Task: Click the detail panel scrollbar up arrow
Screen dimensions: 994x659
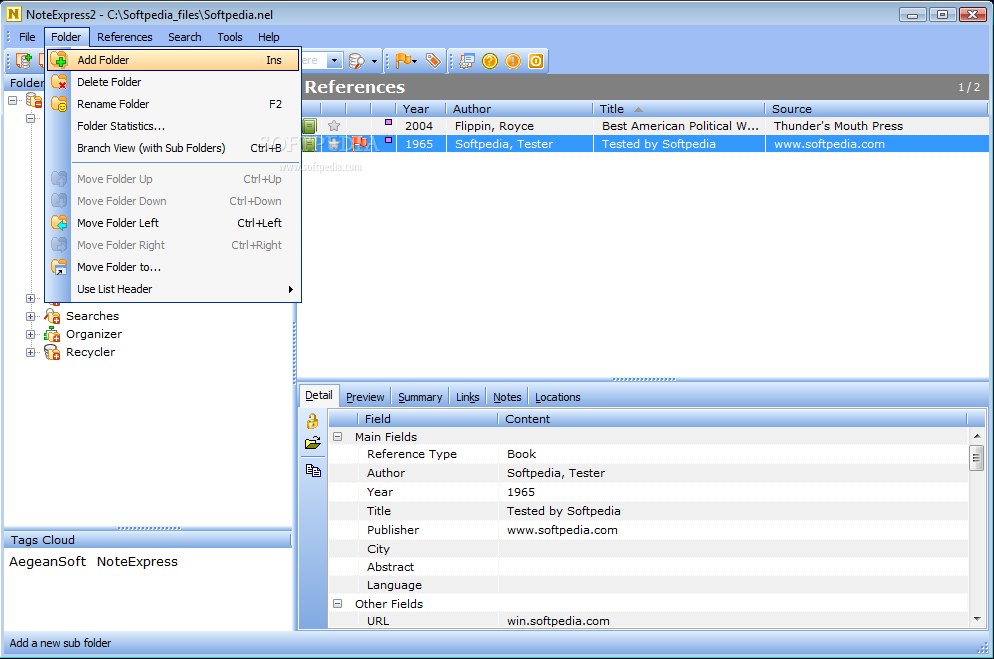Action: (x=977, y=436)
